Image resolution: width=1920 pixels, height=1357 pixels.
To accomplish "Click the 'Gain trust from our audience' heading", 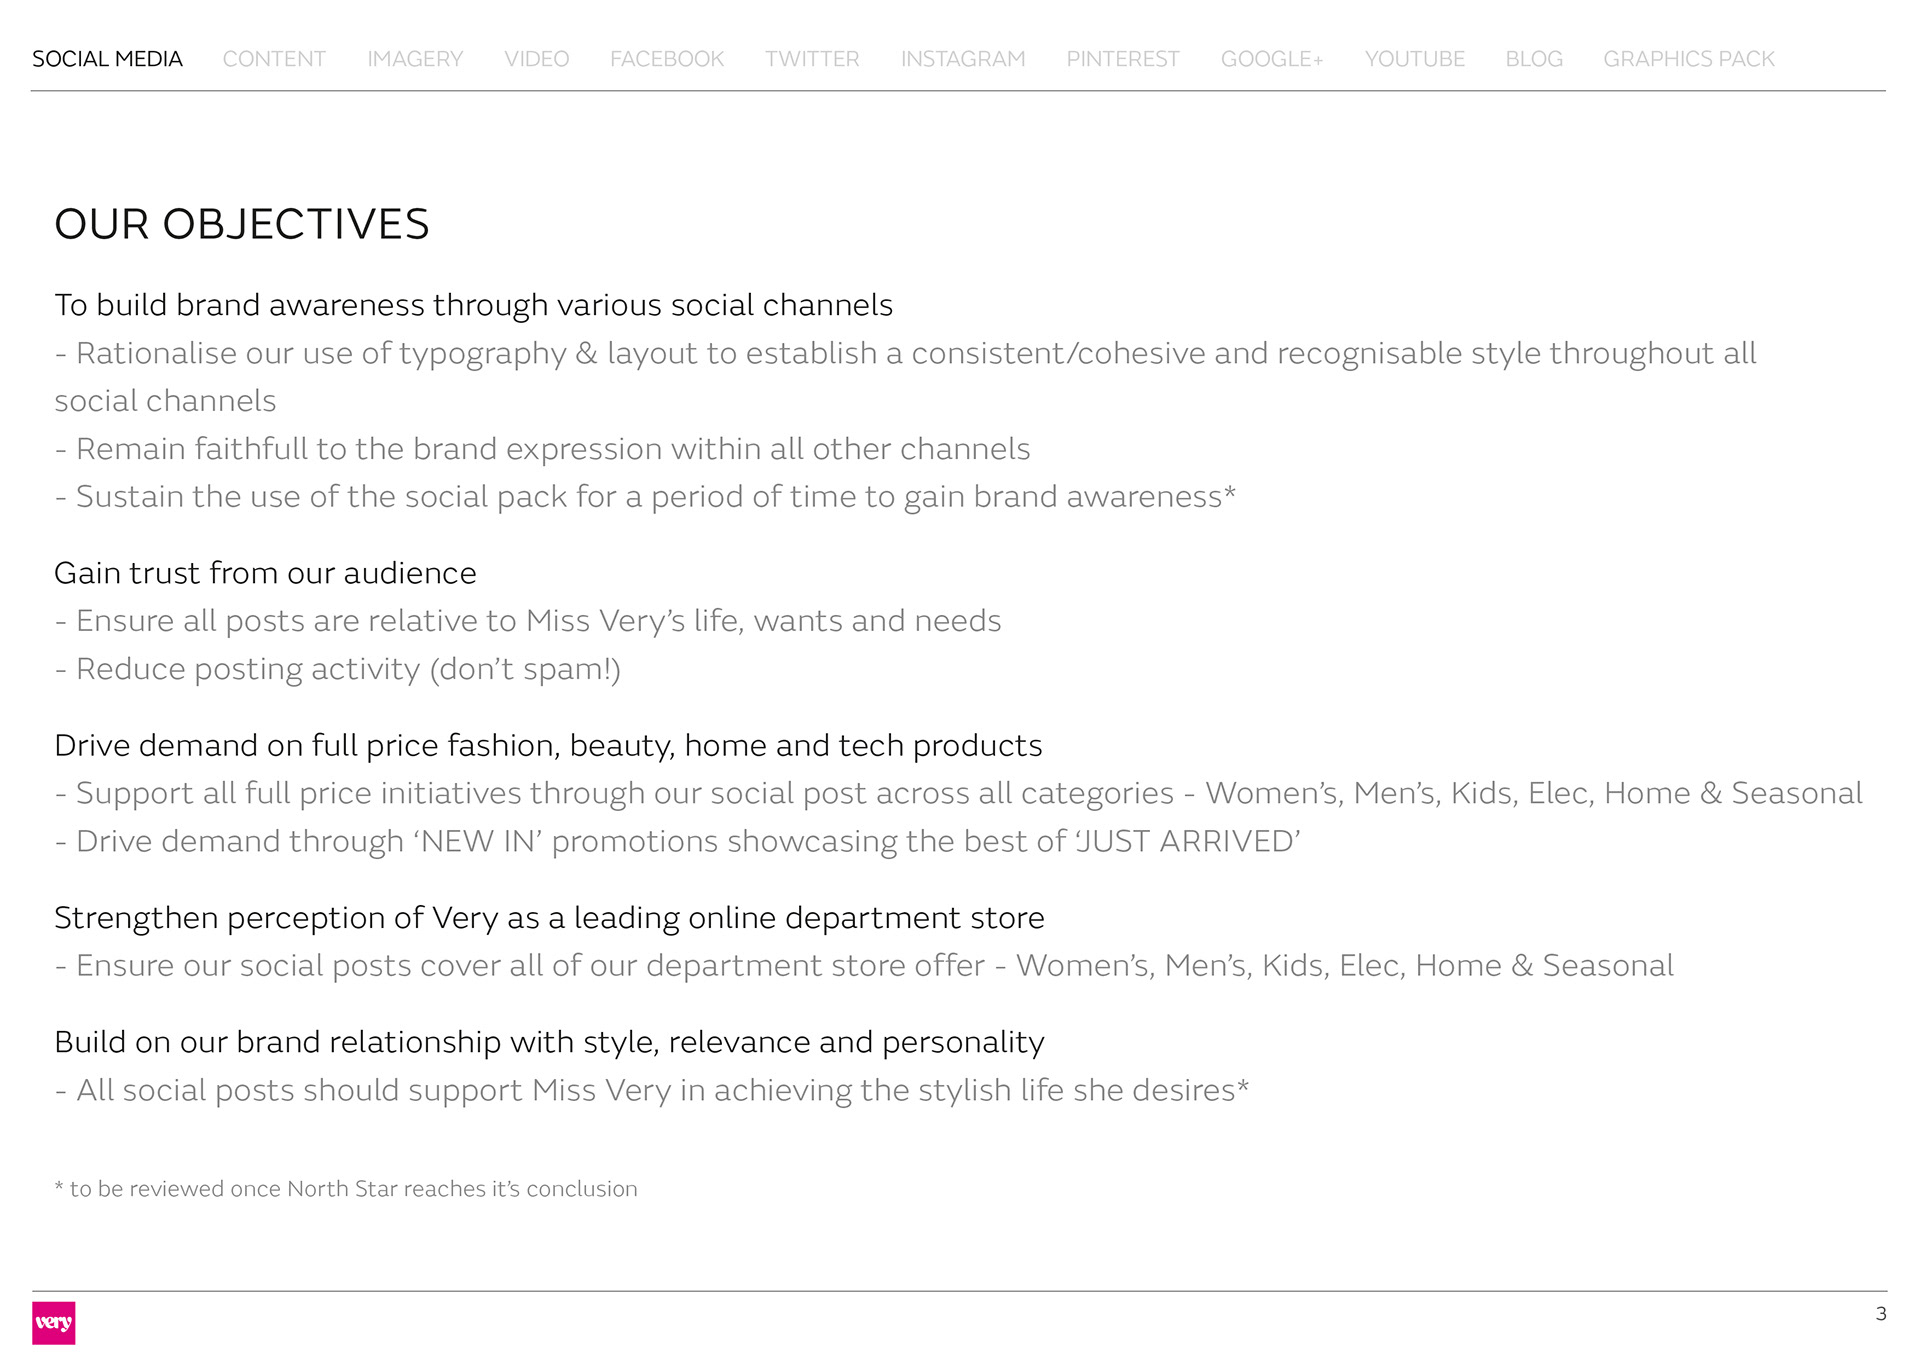I will (x=265, y=573).
